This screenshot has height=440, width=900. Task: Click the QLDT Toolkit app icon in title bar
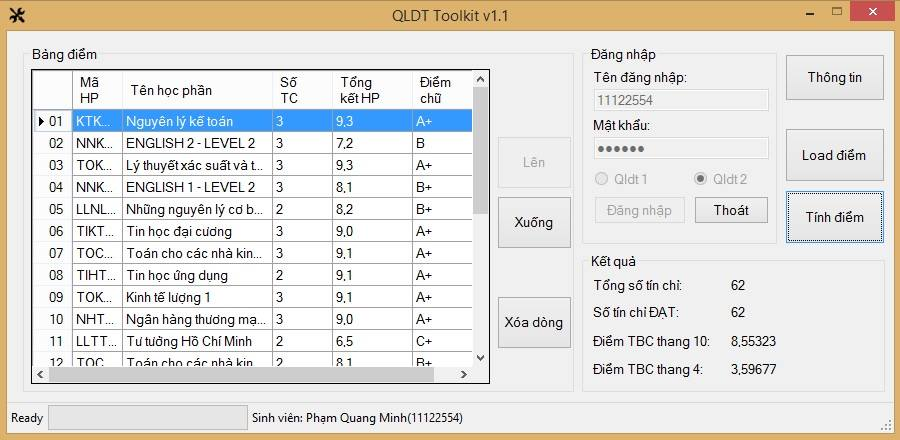16,16
